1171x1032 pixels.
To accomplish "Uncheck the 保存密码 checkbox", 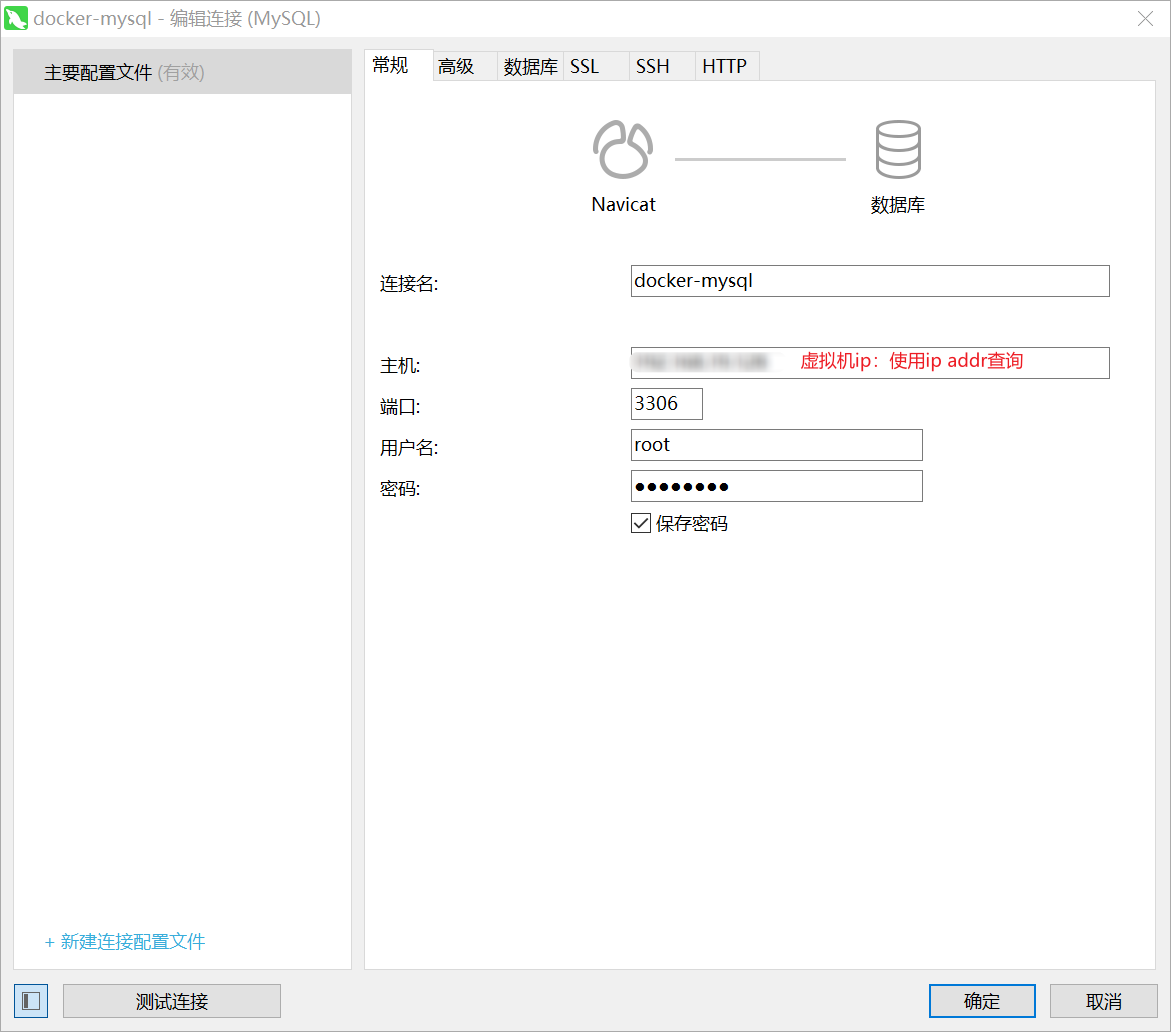I will click(641, 523).
